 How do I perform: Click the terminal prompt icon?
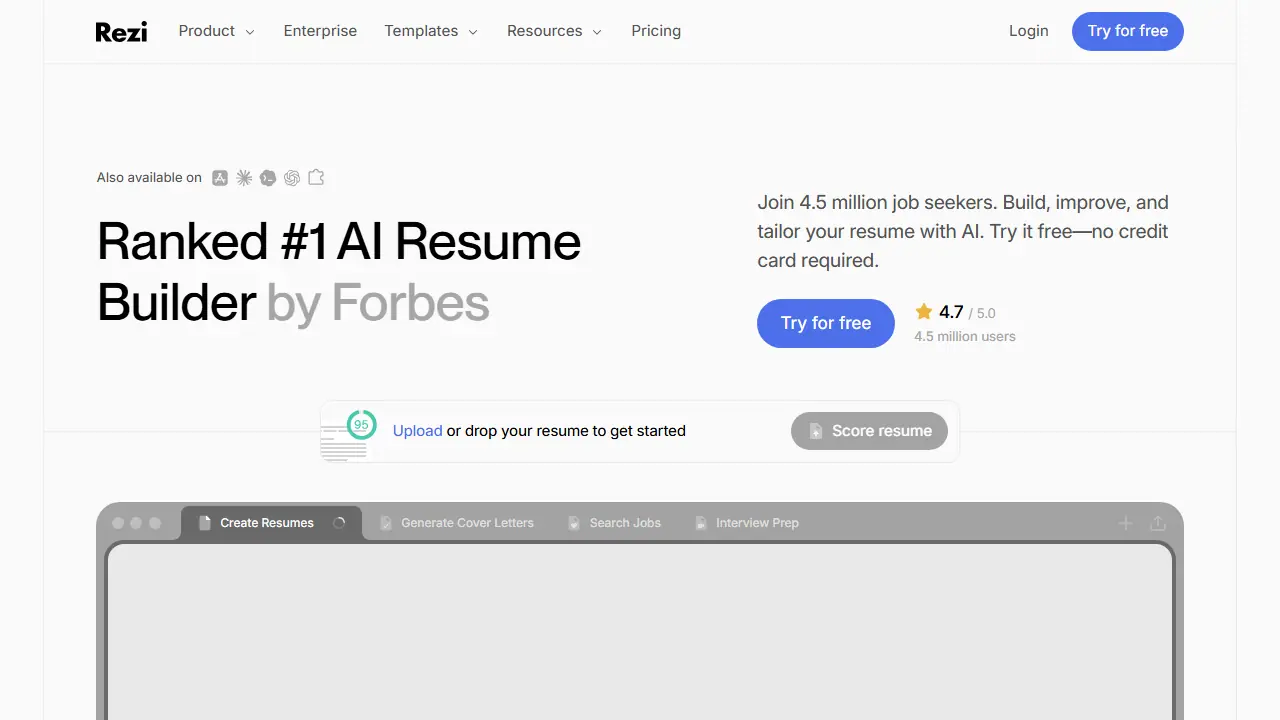tap(268, 178)
